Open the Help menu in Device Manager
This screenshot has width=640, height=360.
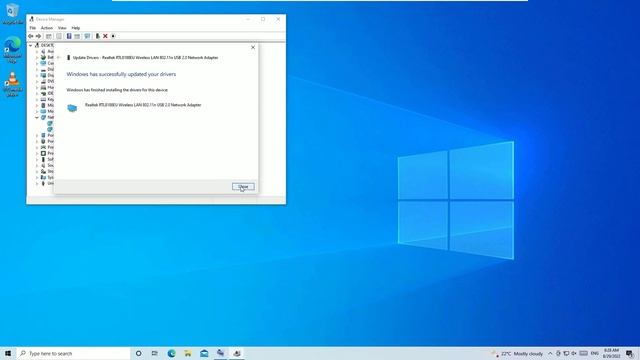click(76, 28)
